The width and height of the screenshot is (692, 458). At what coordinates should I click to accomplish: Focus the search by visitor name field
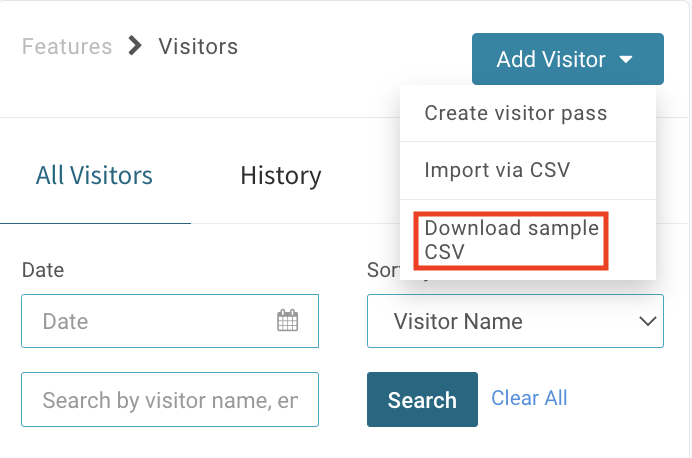[x=170, y=399]
